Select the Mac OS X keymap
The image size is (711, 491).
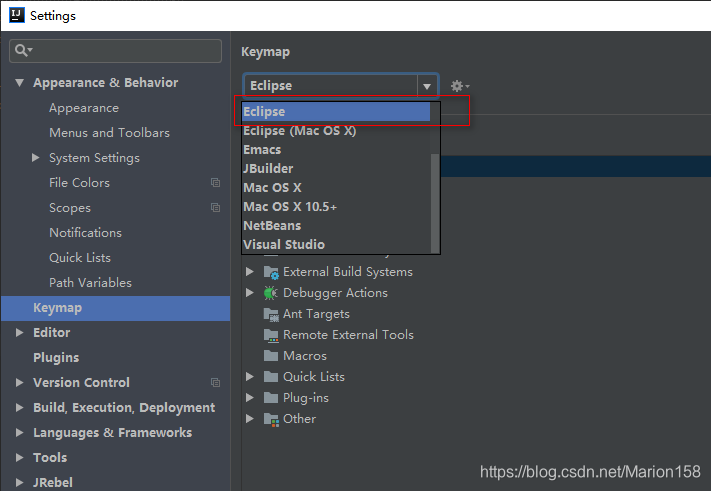pyautogui.click(x=336, y=188)
